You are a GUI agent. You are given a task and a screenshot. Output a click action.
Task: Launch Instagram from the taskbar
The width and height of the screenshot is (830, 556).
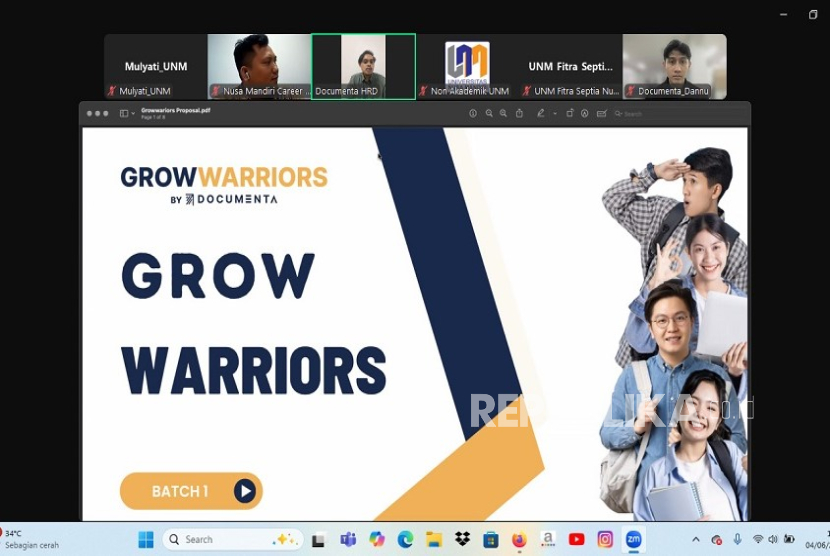605,539
